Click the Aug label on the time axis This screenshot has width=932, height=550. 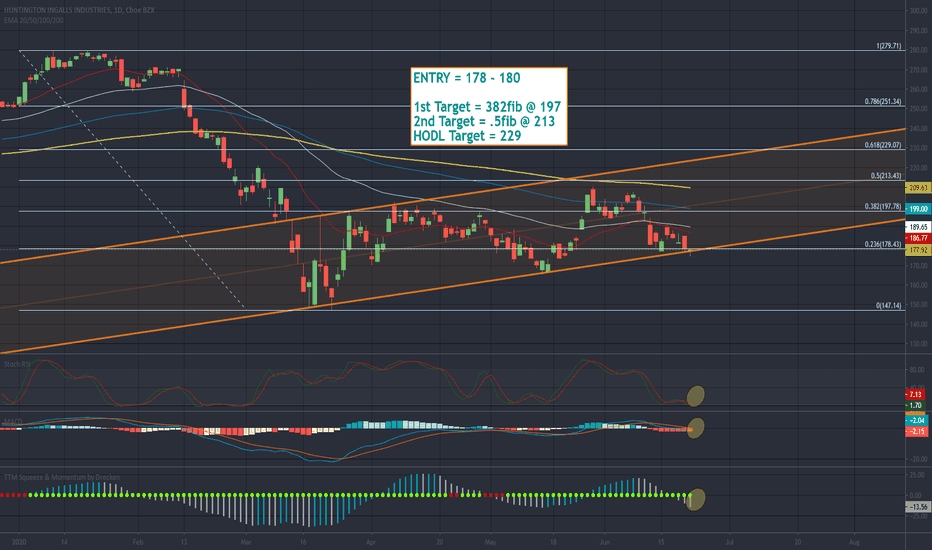(x=854, y=542)
